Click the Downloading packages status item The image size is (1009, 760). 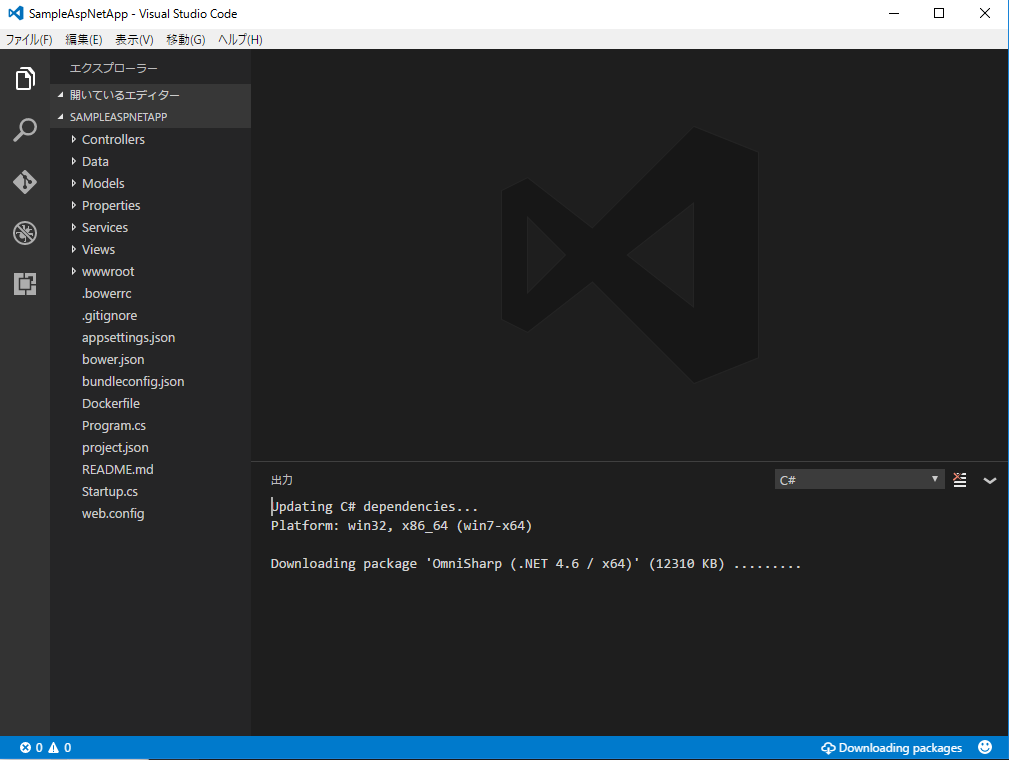(x=891, y=748)
